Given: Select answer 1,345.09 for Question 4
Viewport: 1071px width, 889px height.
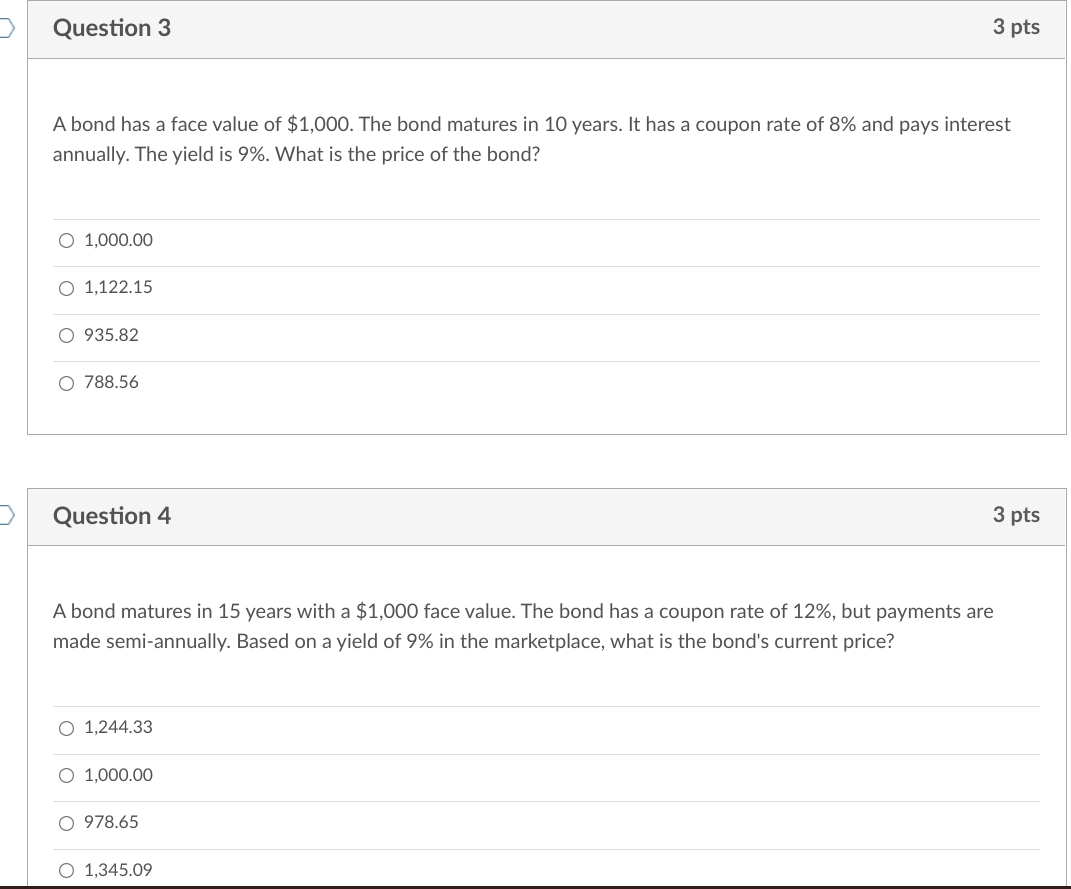Looking at the screenshot, I should (x=65, y=870).
